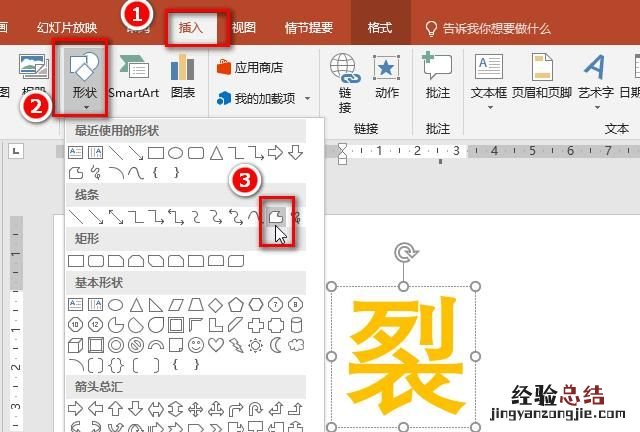640x432 pixels.
Task: Pick the triangle in 最近使用的形状
Action: 216,153
